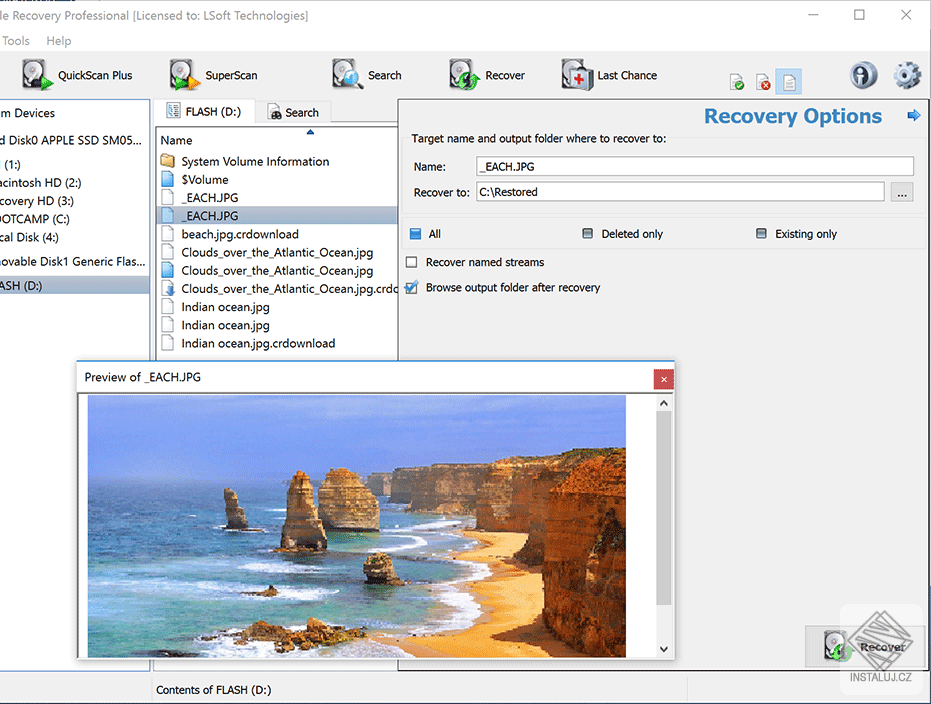
Task: Browse for a different Recover to folder
Action: (902, 192)
